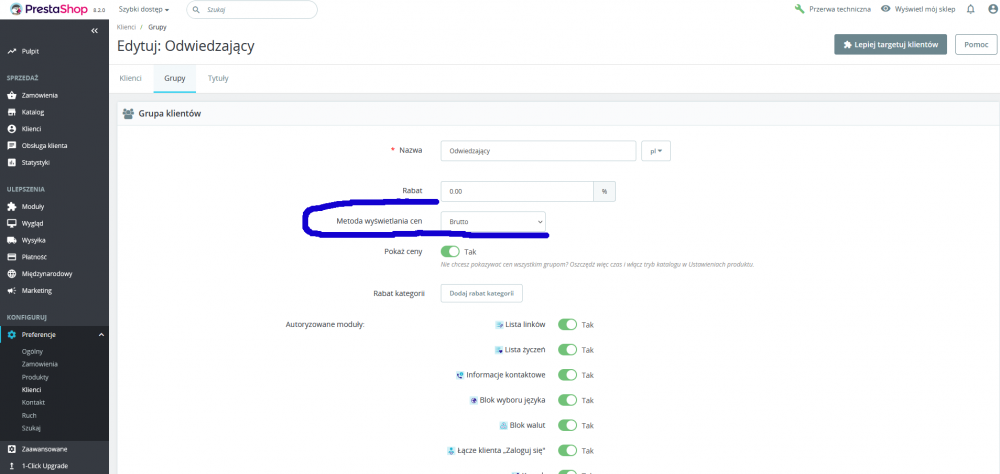The image size is (1000, 474).
Task: Toggle Blok wyboru języka switch
Action: click(x=568, y=400)
